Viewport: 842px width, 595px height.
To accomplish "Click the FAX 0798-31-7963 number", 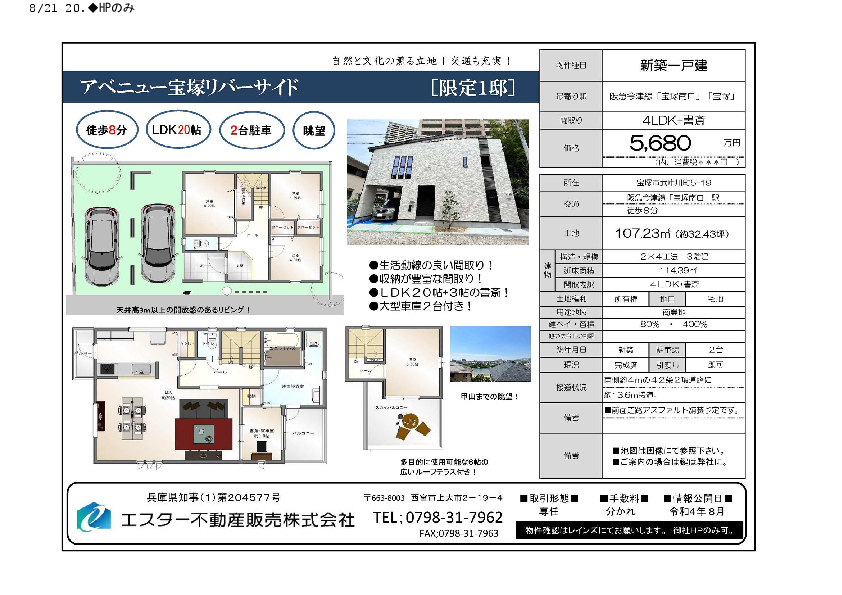I will point(459,534).
